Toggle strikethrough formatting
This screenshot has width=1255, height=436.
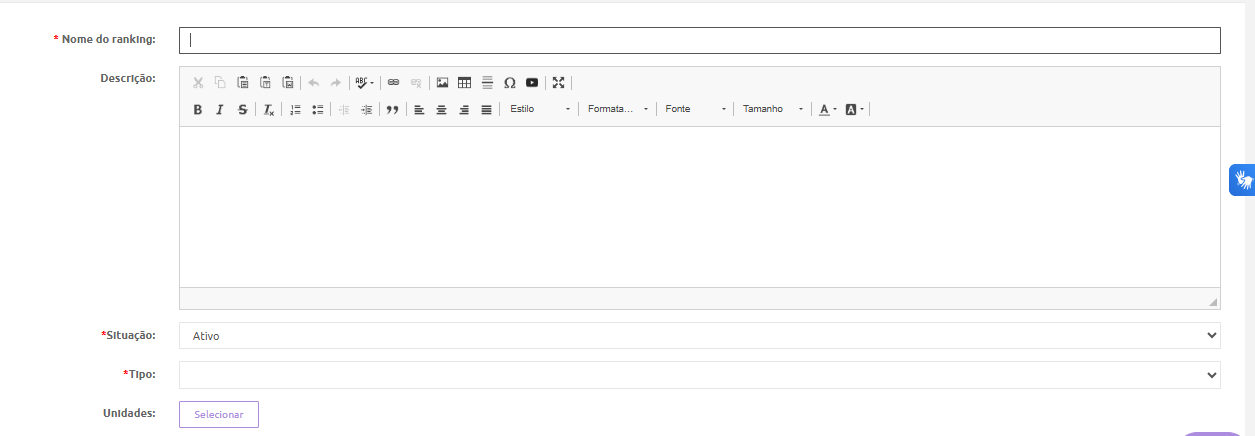click(242, 109)
